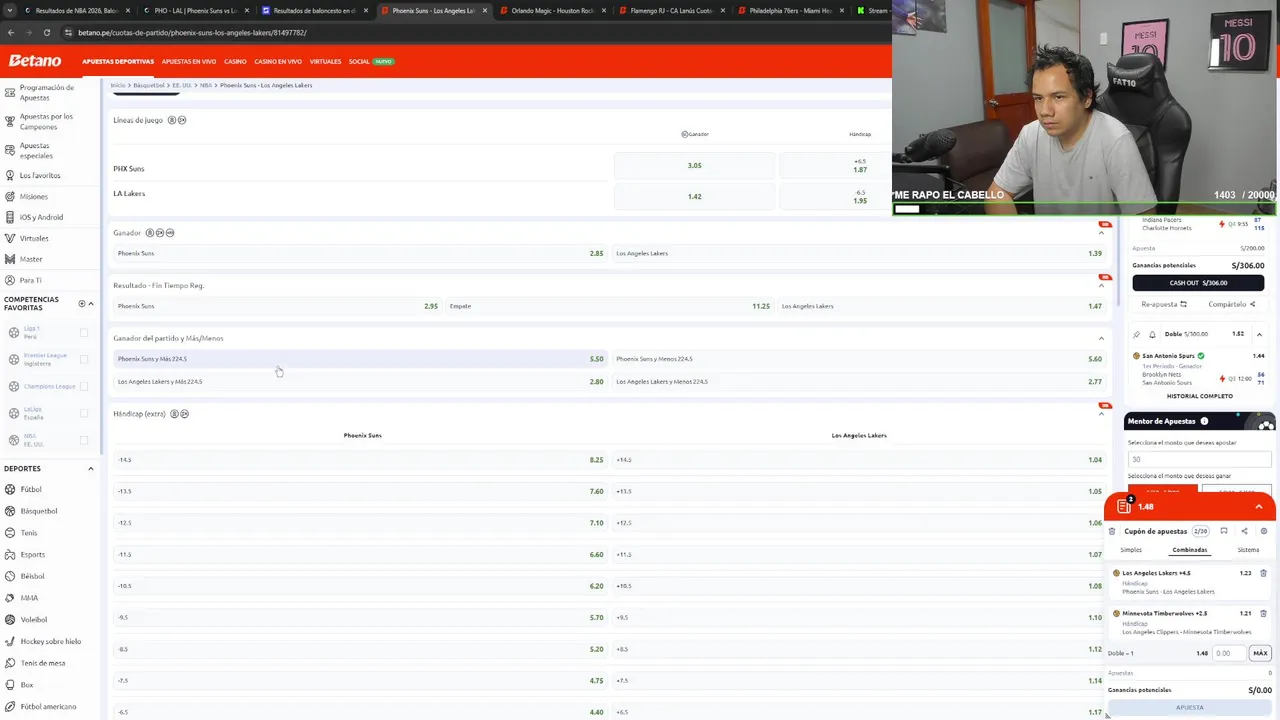The image size is (1280, 720).
Task: Click Mentor de Apuestas info icon
Action: 1204,421
